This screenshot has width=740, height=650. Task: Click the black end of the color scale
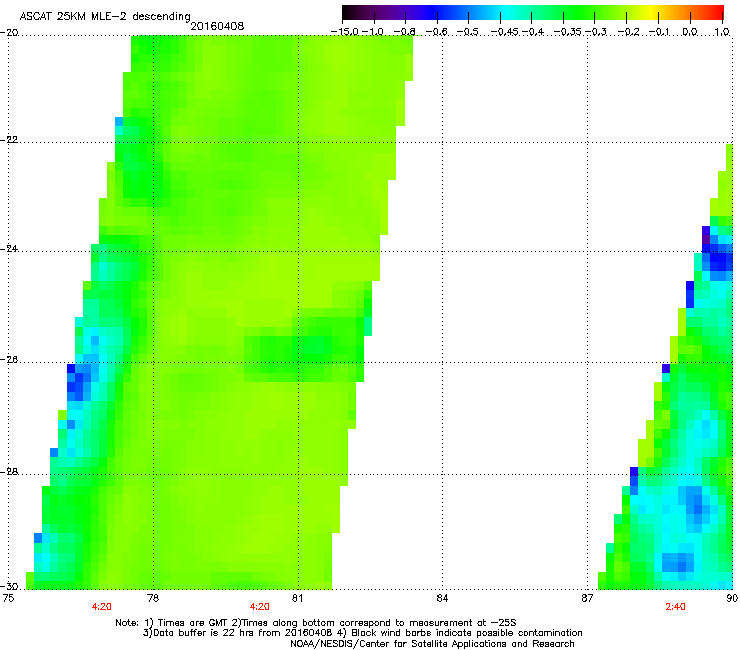[349, 12]
